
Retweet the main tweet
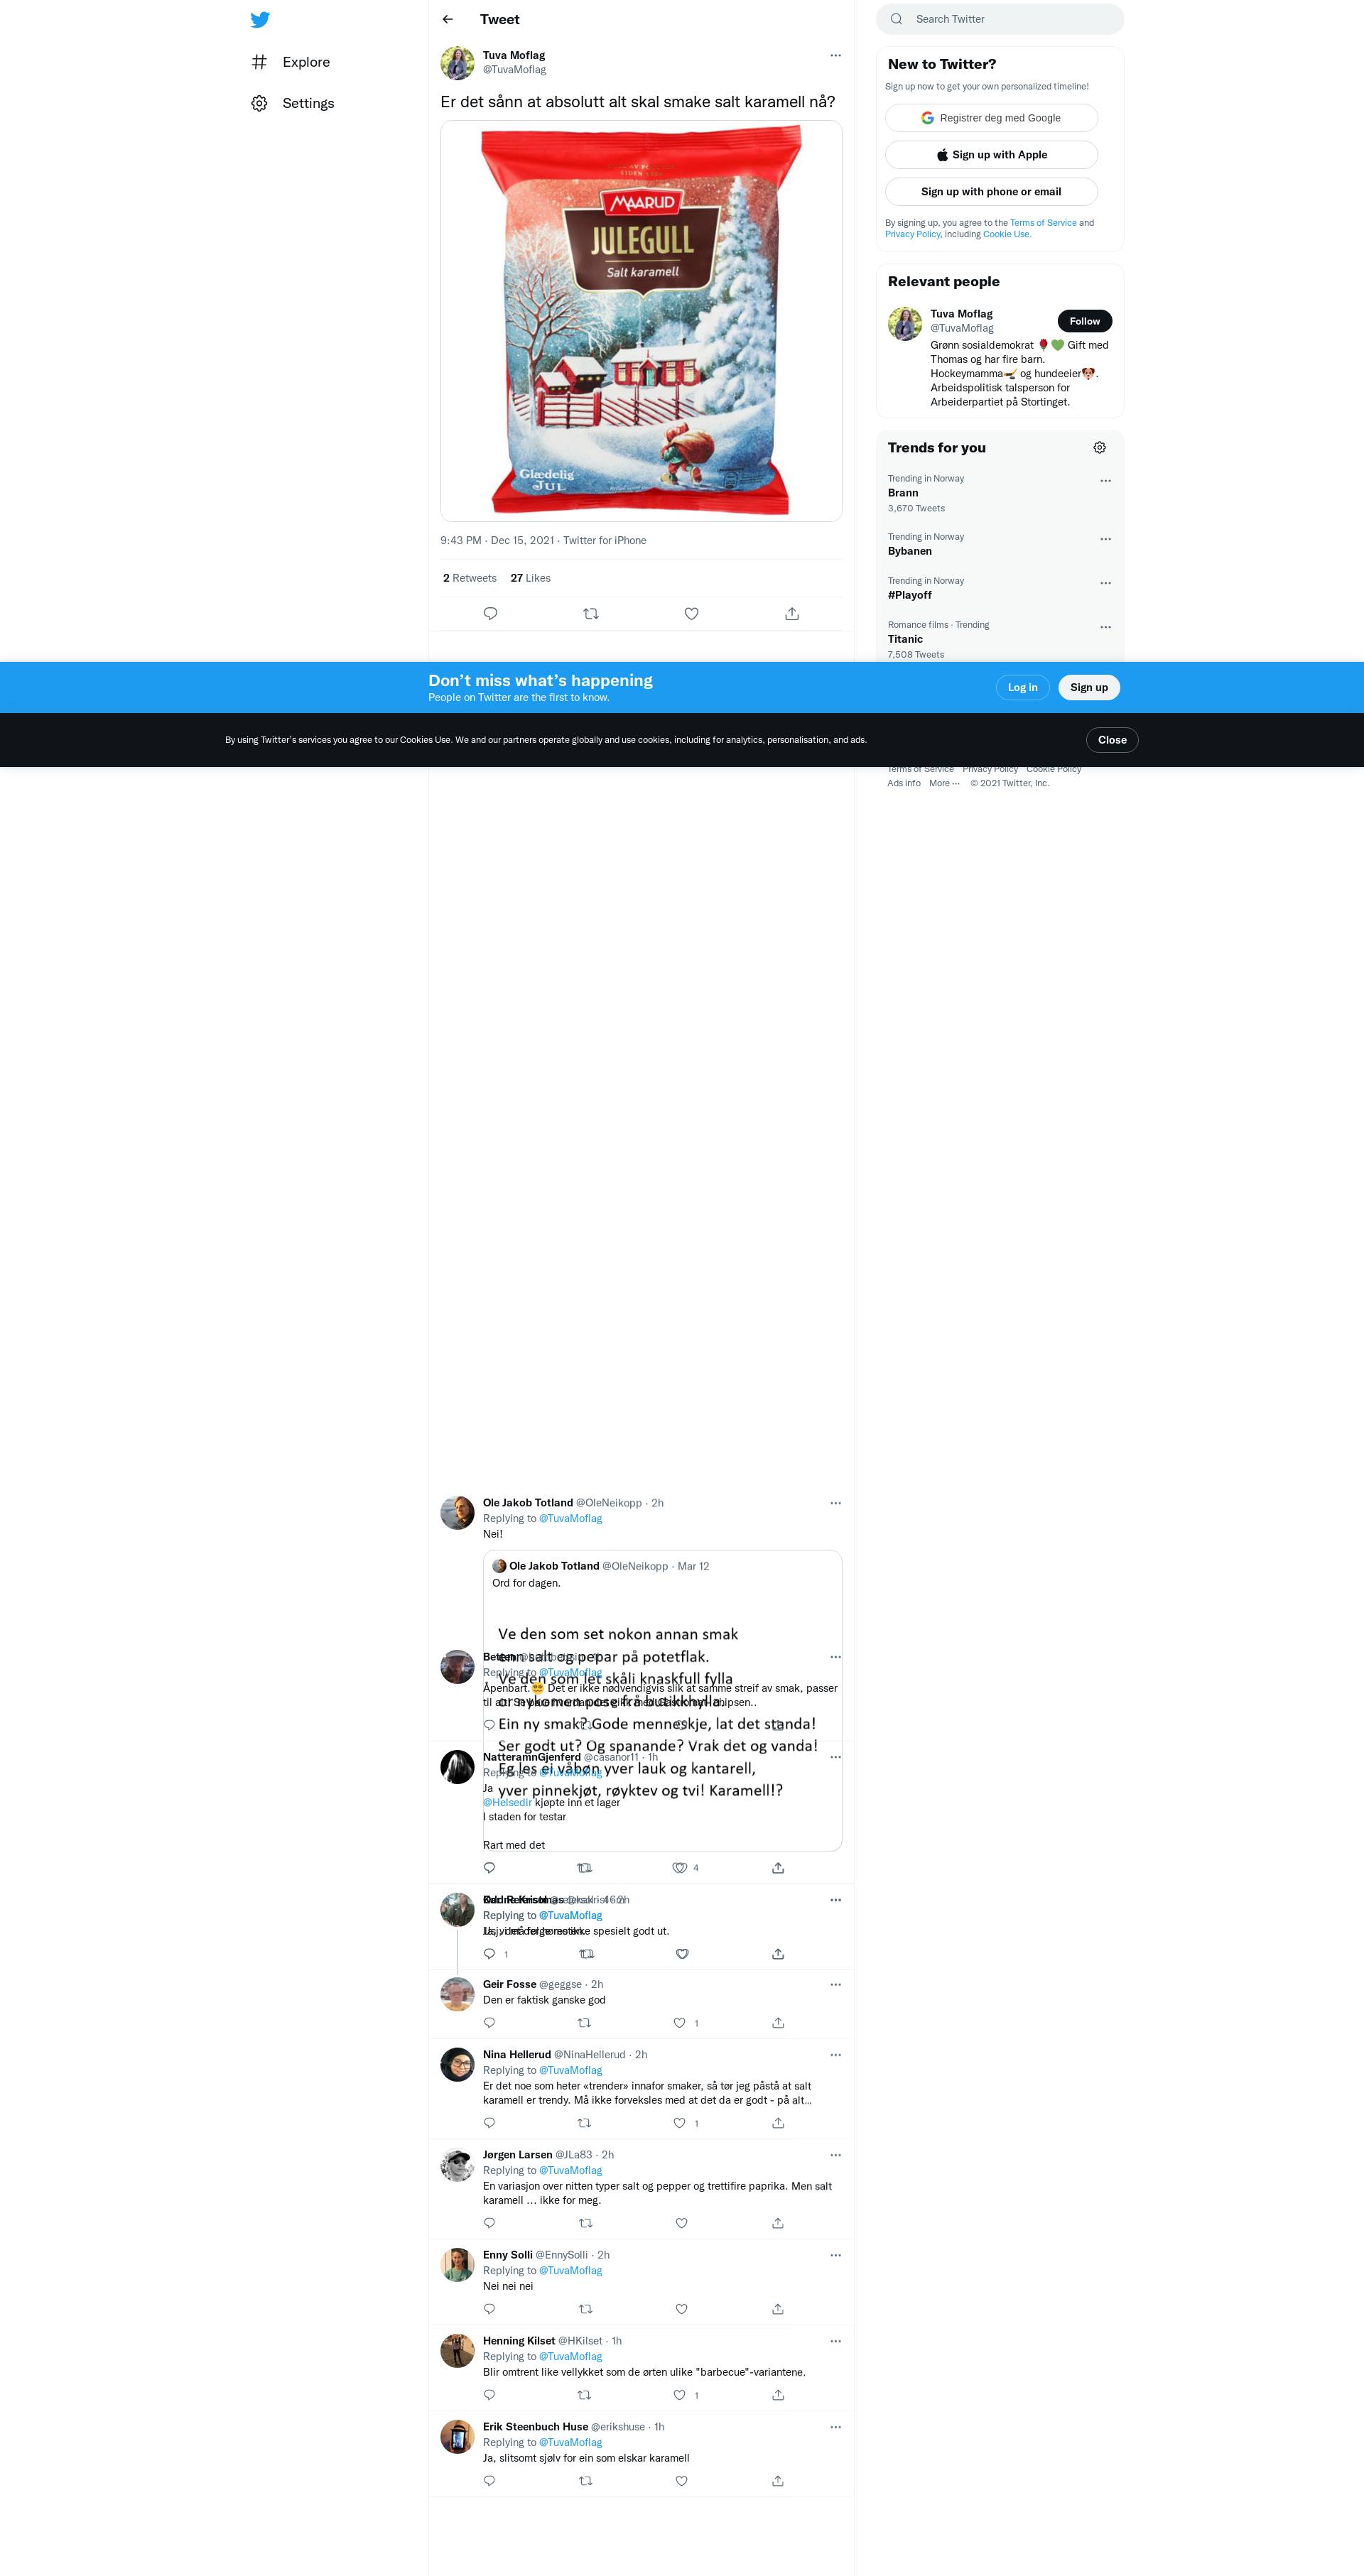point(591,614)
